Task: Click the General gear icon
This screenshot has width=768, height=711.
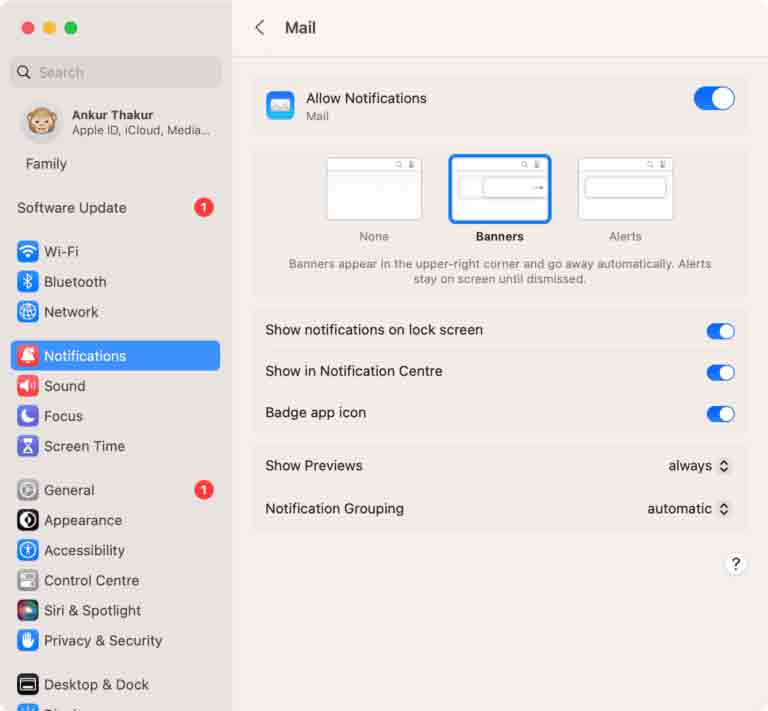Action: 28,490
